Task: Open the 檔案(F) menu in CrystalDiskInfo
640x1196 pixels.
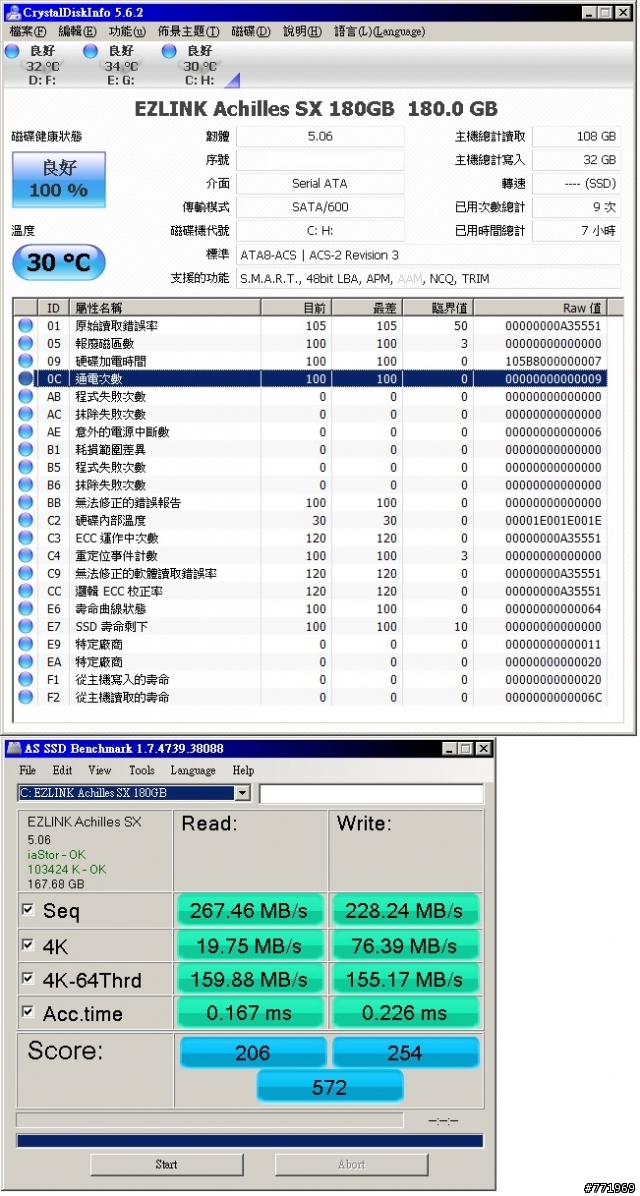Action: click(x=28, y=32)
